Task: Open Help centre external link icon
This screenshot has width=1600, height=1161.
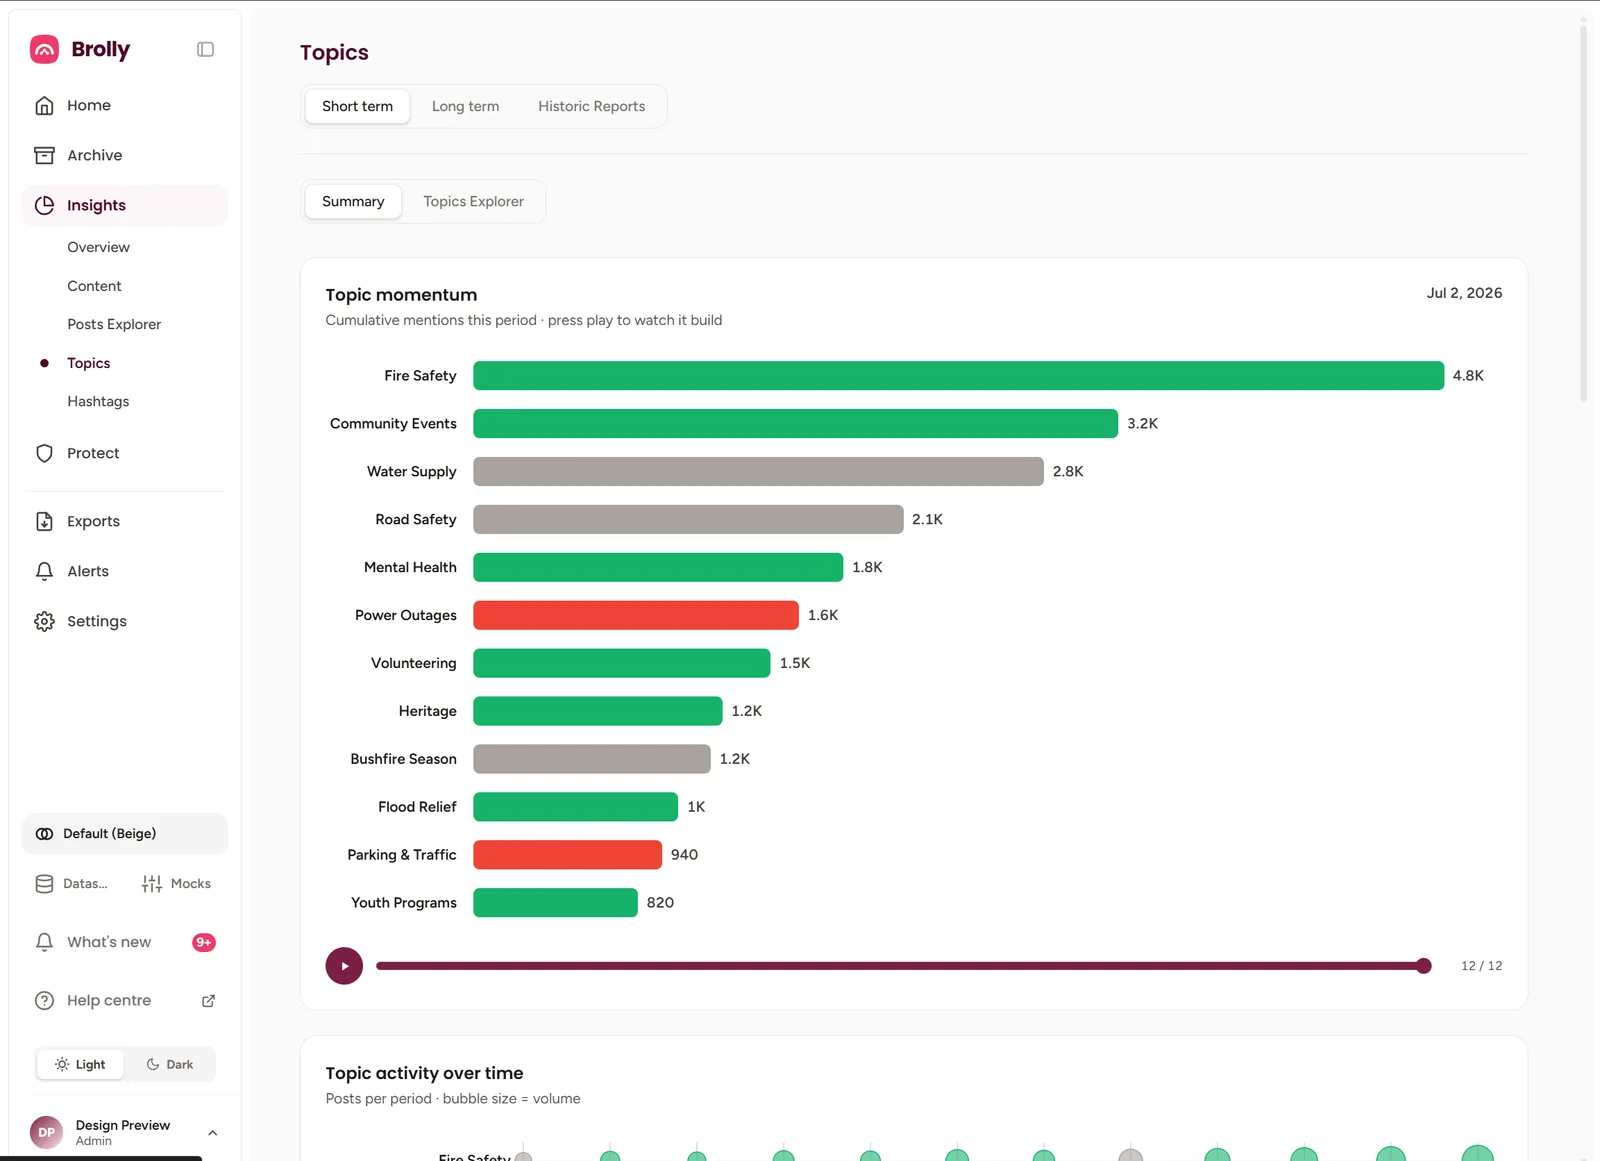Action: click(x=208, y=1001)
